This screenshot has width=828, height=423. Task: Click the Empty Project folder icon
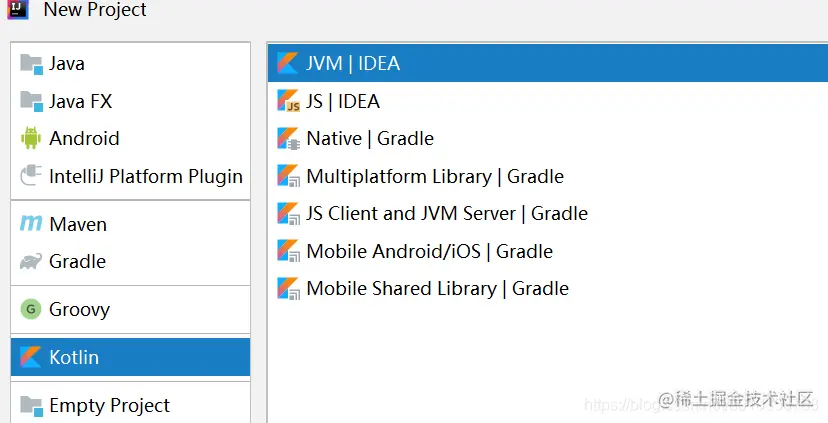31,405
